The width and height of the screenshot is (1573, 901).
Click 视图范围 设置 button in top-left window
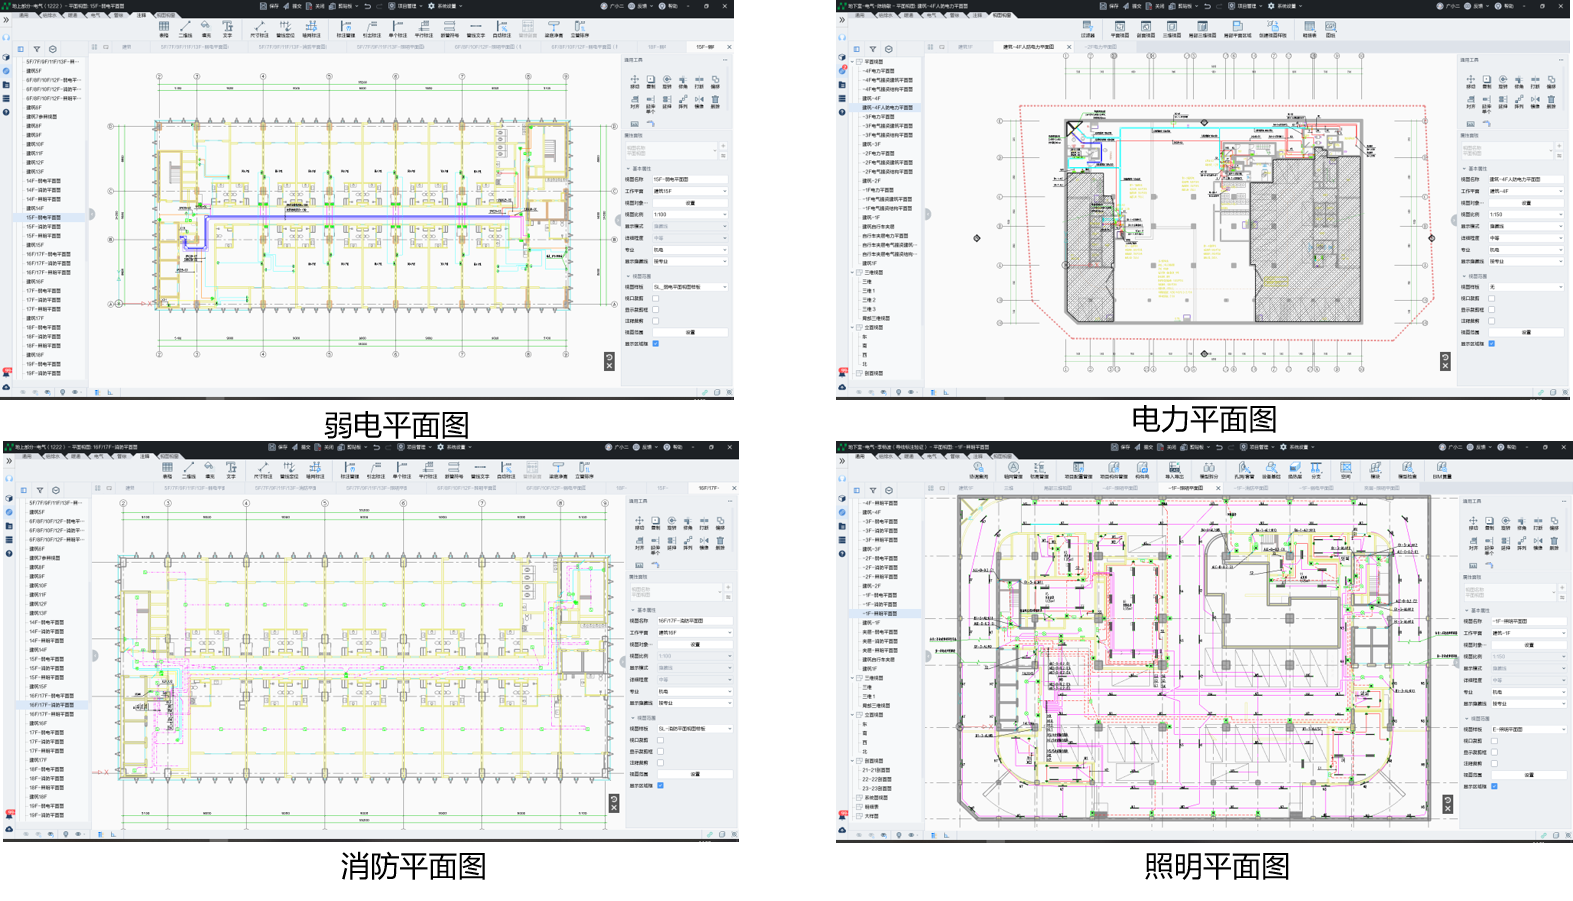[x=690, y=332]
